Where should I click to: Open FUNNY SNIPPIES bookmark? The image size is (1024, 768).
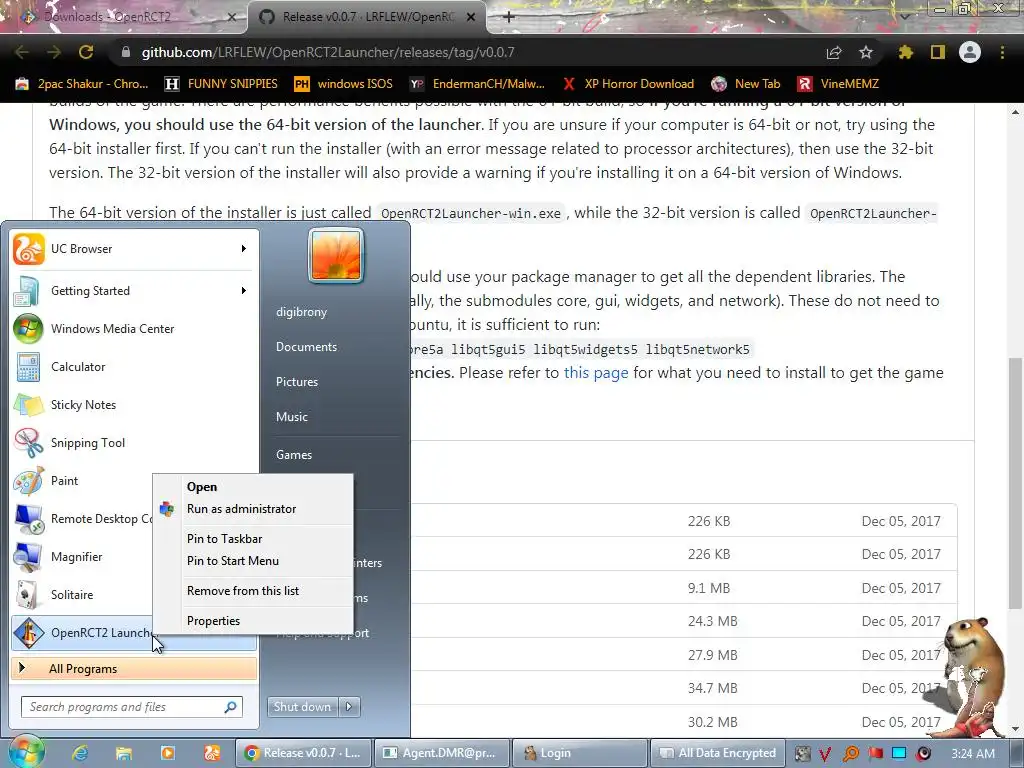tap(221, 84)
